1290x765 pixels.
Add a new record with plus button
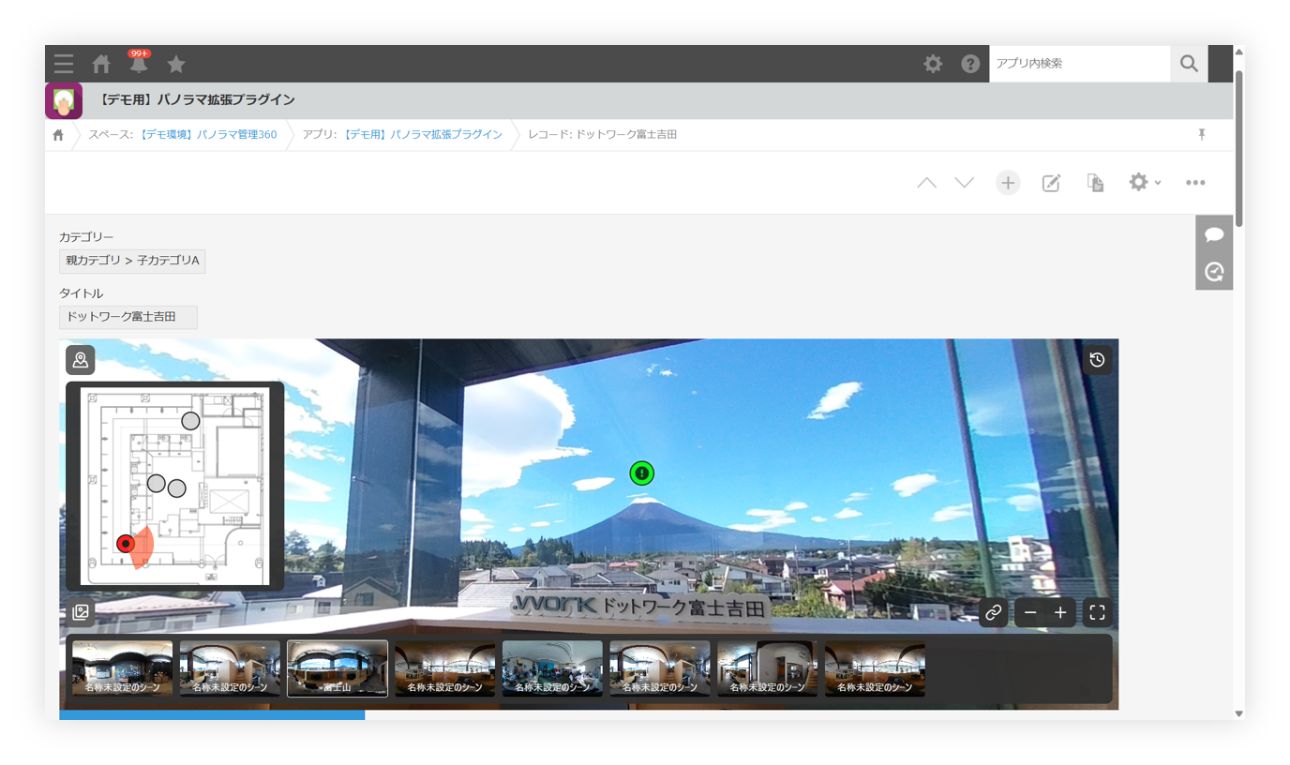click(x=1008, y=183)
